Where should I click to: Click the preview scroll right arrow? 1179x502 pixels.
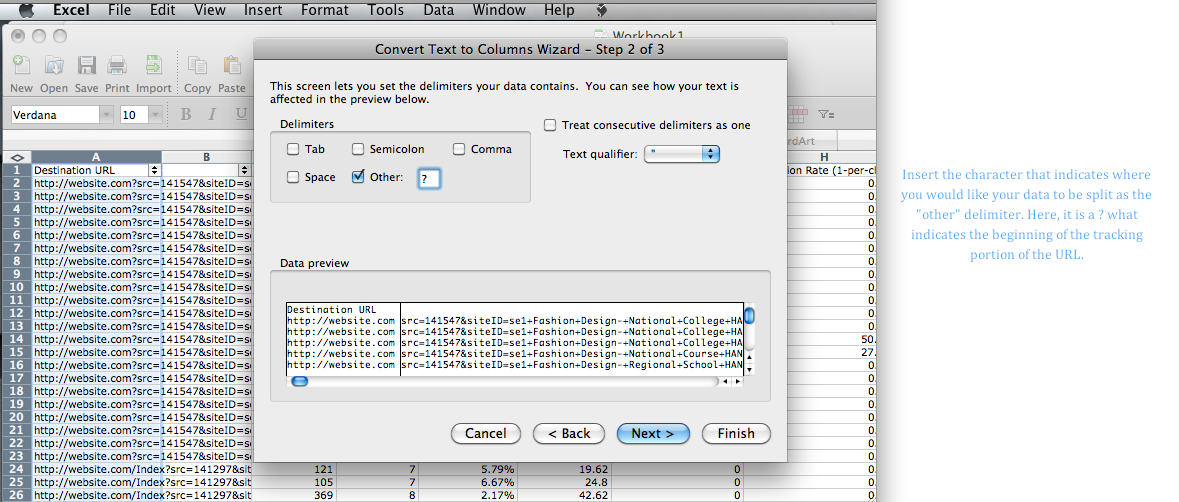[x=738, y=382]
